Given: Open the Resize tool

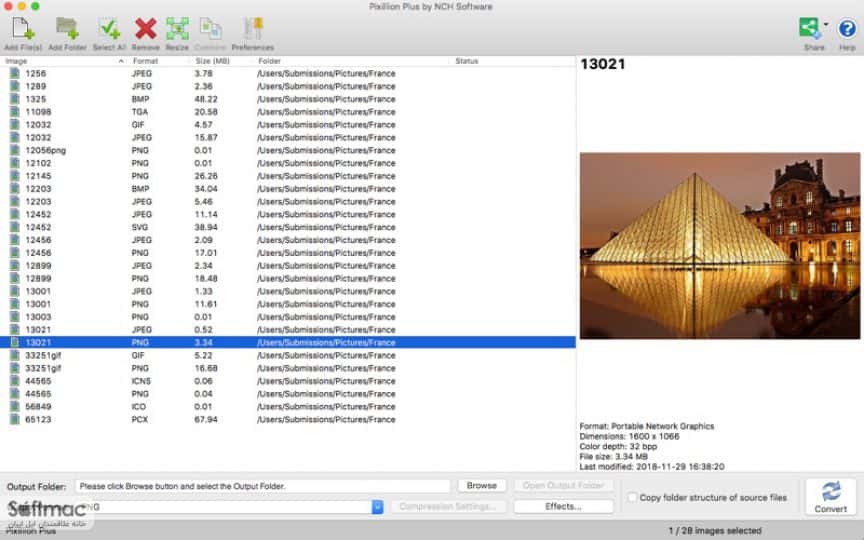Looking at the screenshot, I should (177, 29).
